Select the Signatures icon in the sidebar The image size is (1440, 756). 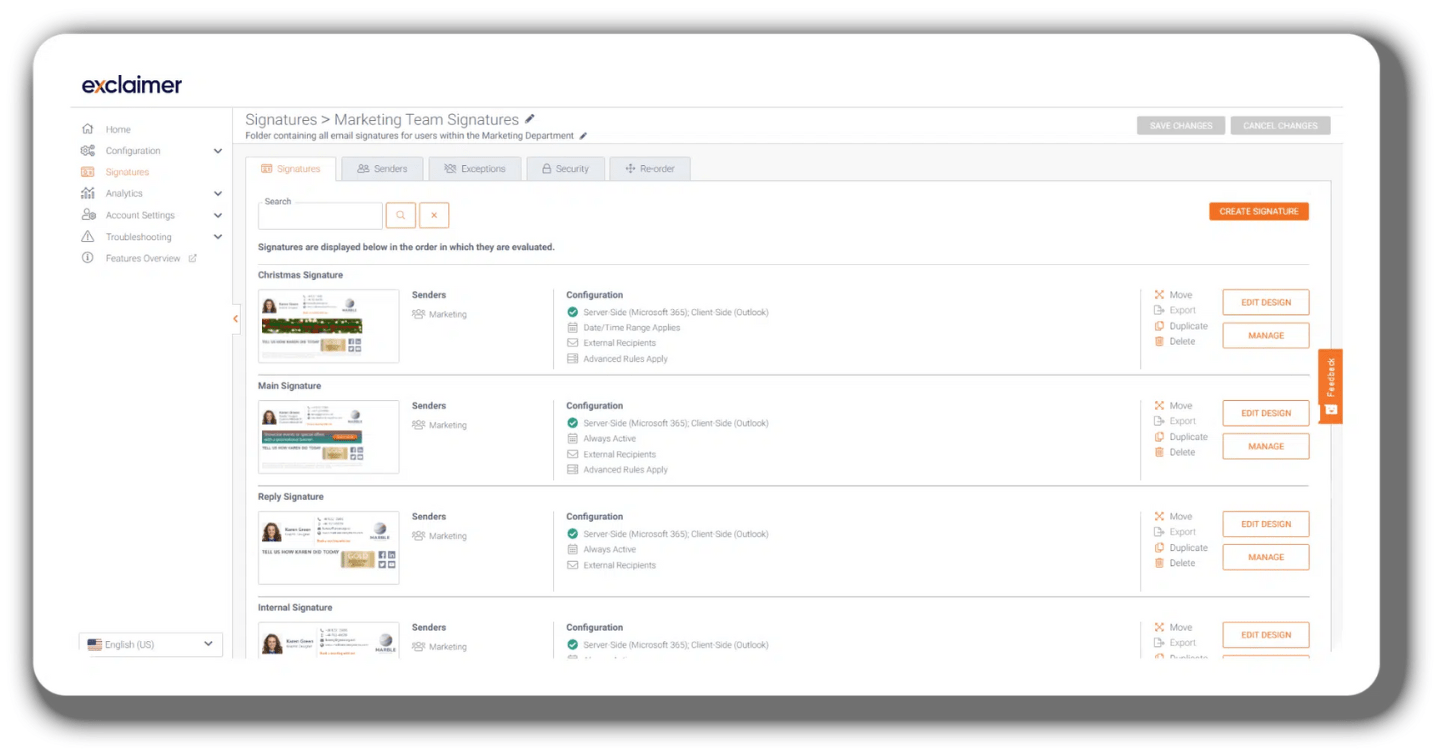[x=88, y=172]
